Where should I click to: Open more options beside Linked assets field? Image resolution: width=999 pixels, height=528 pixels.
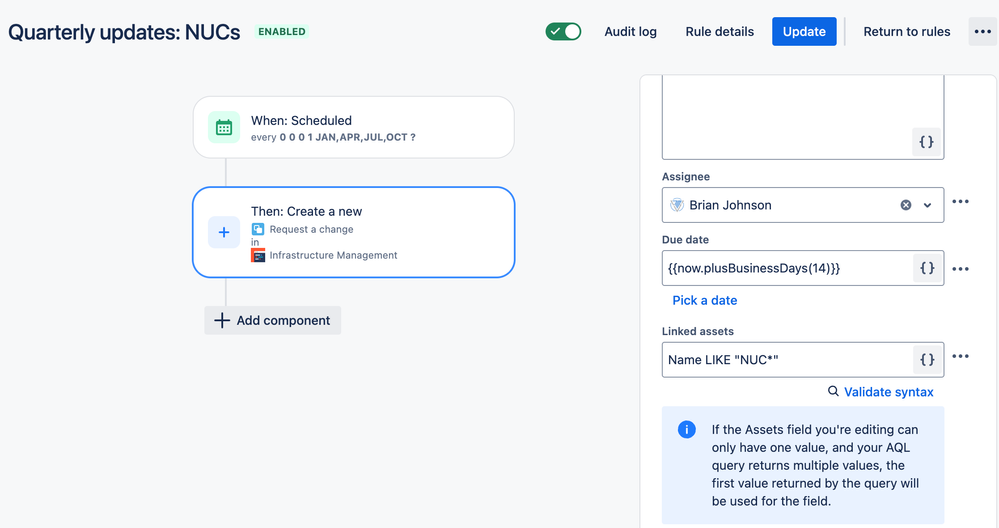(x=960, y=357)
